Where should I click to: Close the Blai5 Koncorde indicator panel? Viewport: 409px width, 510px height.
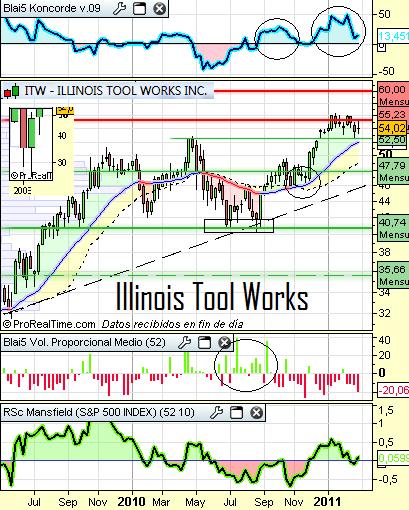click(159, 8)
